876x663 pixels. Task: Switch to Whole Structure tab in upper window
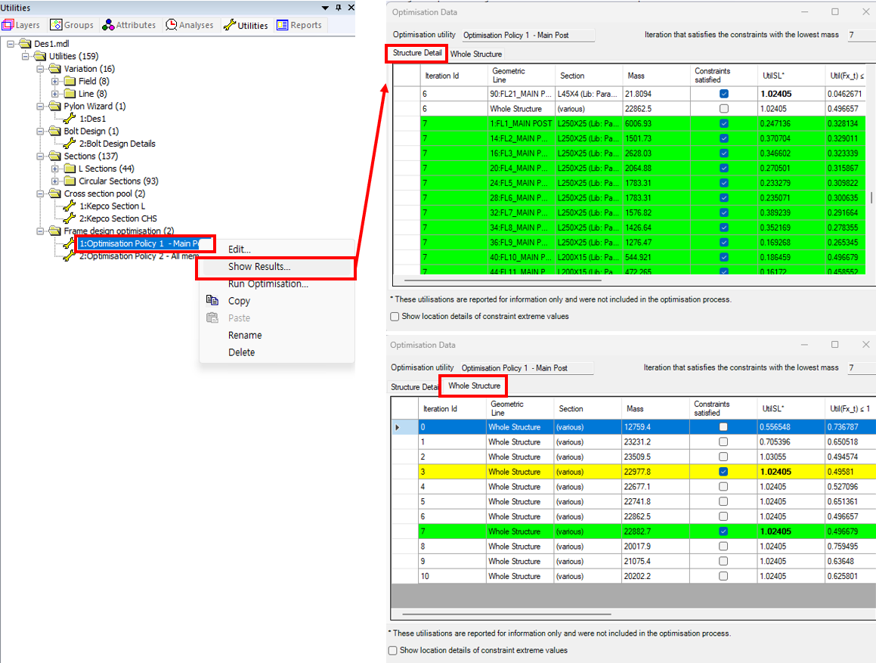click(476, 54)
